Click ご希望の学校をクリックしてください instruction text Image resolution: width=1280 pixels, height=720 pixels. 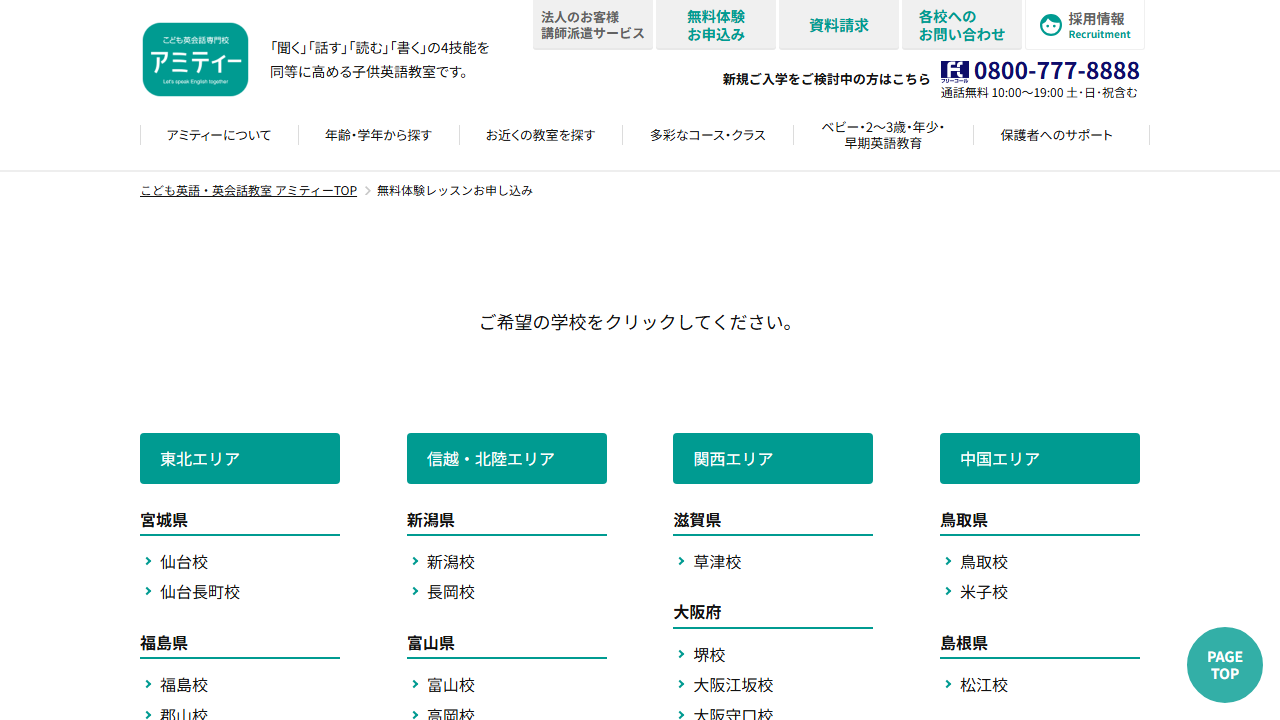[639, 322]
